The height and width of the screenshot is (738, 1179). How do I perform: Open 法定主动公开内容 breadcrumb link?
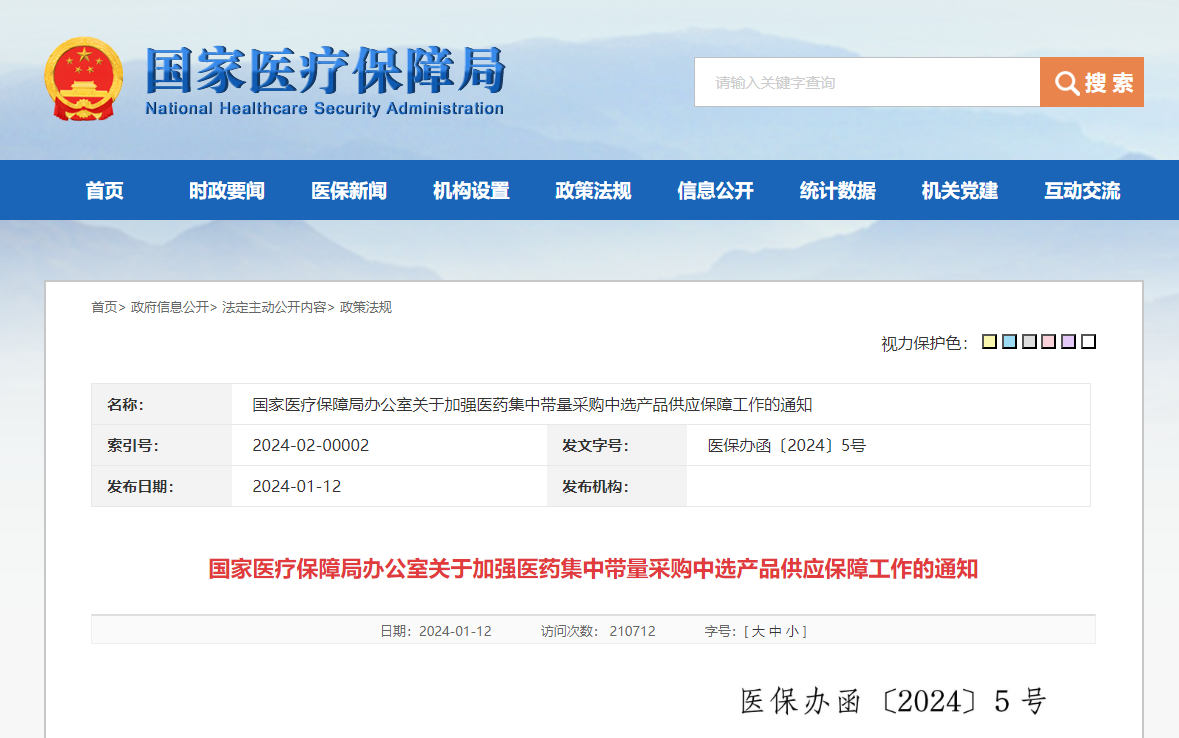pyautogui.click(x=274, y=307)
